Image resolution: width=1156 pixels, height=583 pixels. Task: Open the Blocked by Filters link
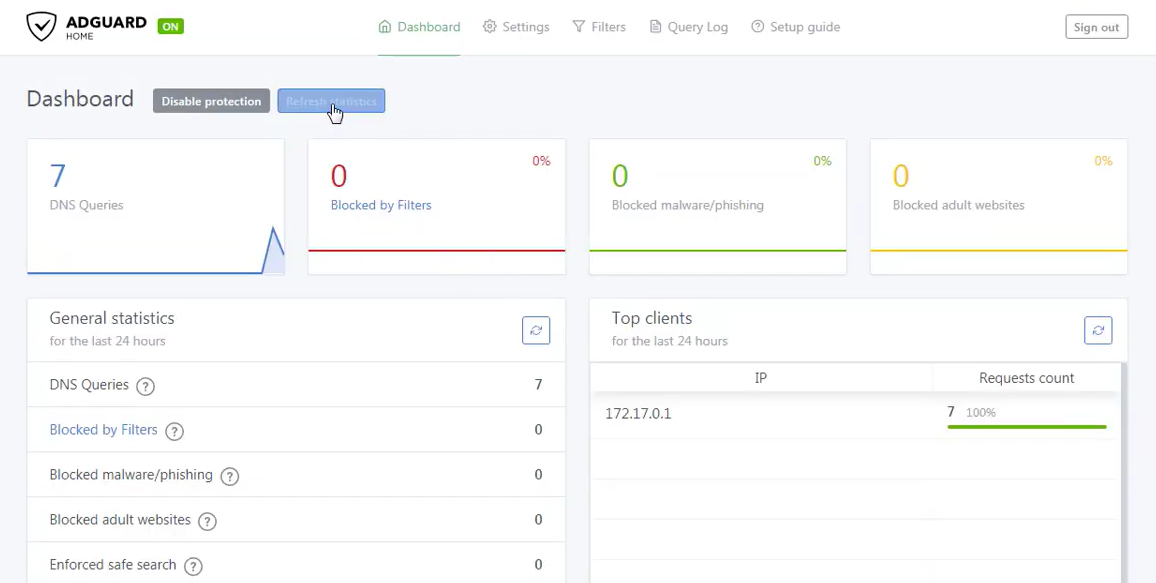(104, 430)
